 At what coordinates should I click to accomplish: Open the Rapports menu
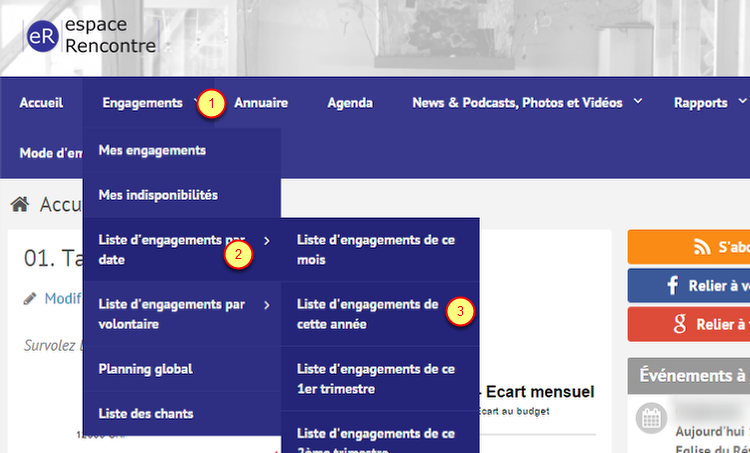701,103
